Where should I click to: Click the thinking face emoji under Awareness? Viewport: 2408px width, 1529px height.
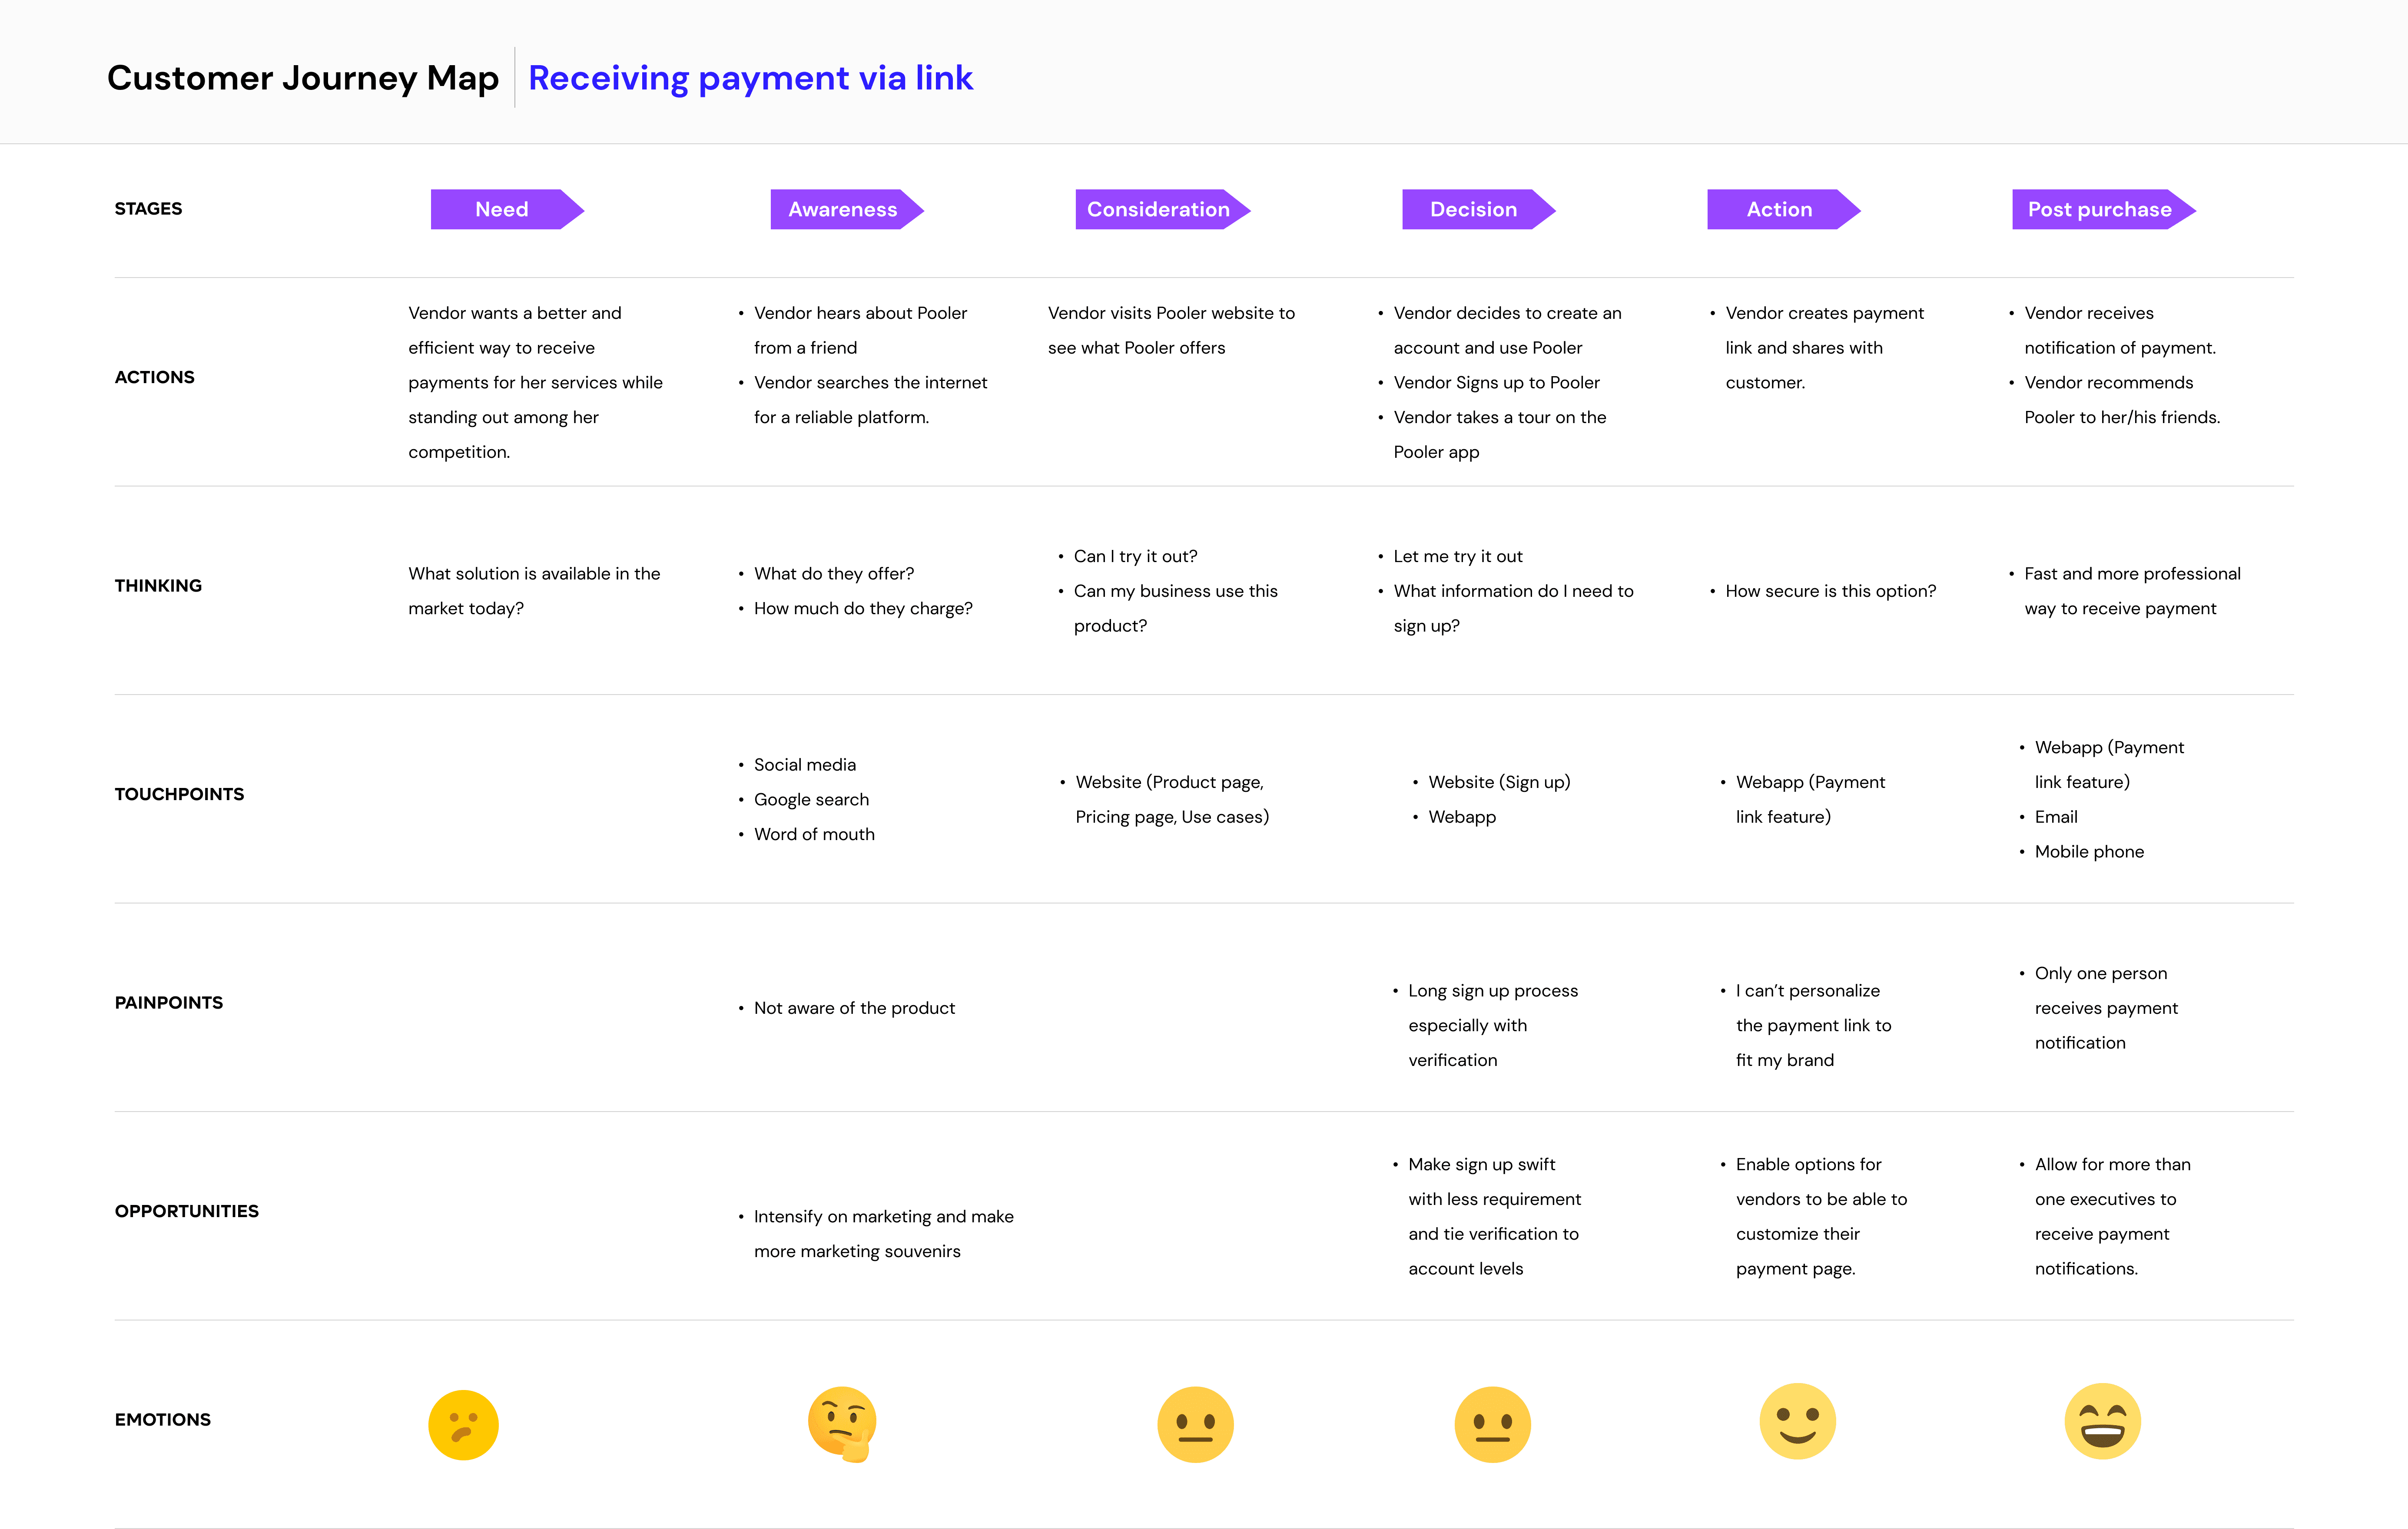[x=842, y=1424]
